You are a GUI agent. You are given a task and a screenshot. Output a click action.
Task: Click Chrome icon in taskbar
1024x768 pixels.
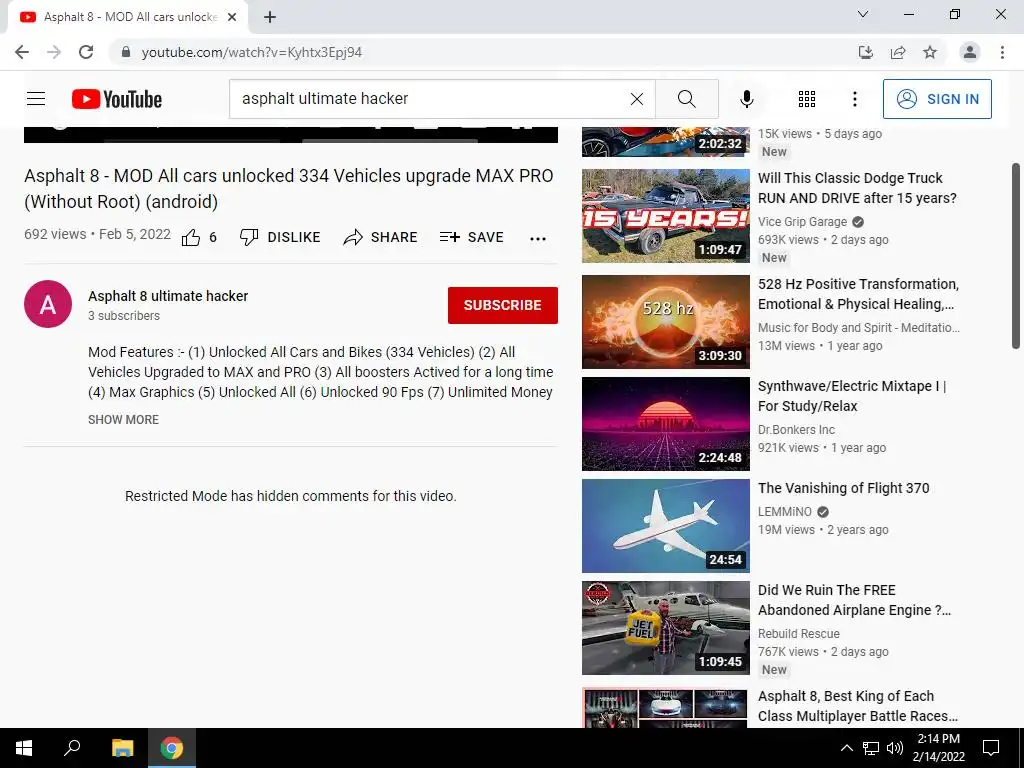[172, 748]
